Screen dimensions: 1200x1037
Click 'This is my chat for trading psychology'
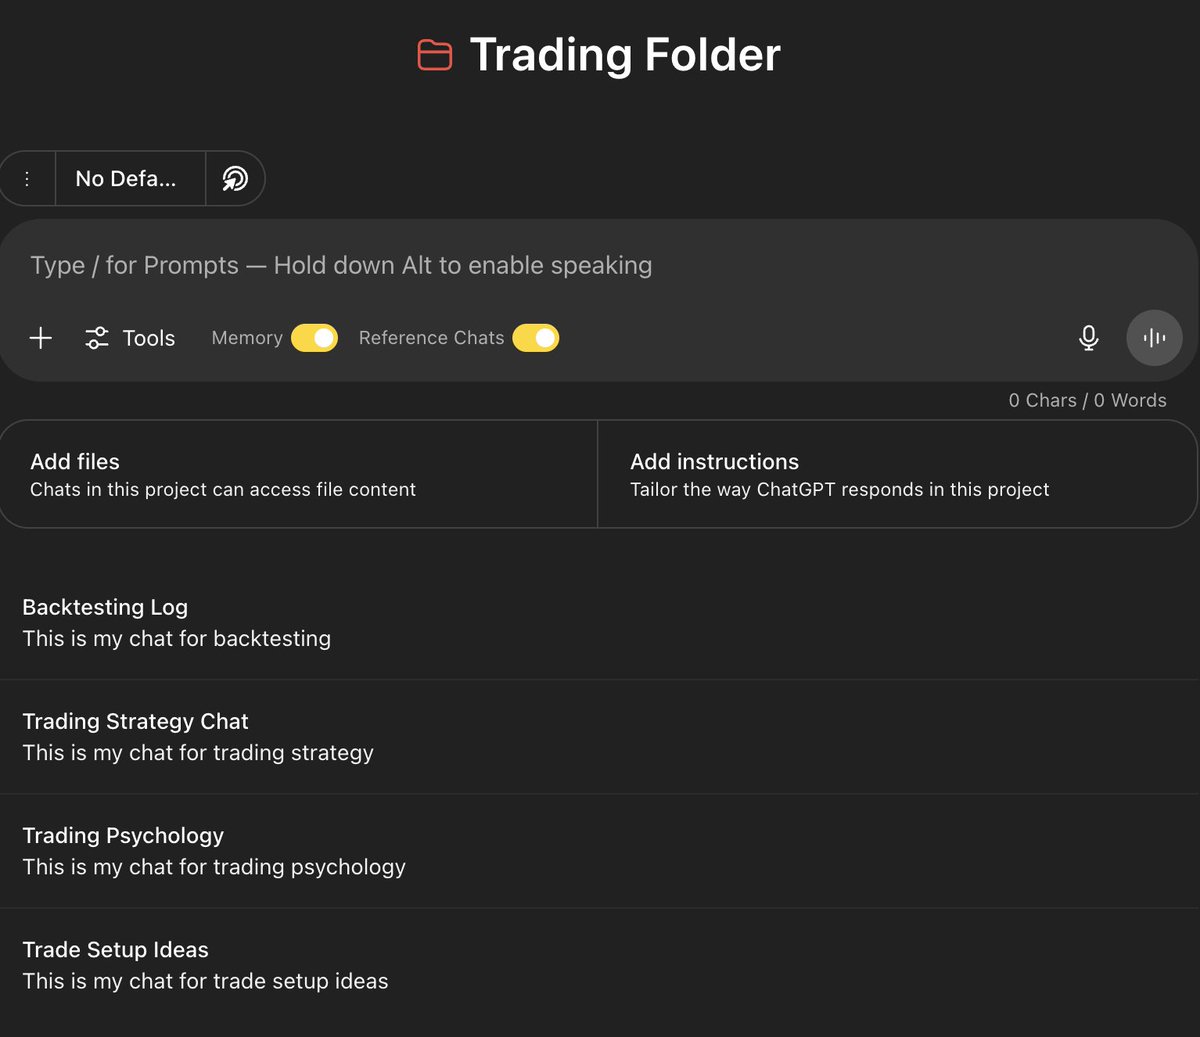point(214,867)
